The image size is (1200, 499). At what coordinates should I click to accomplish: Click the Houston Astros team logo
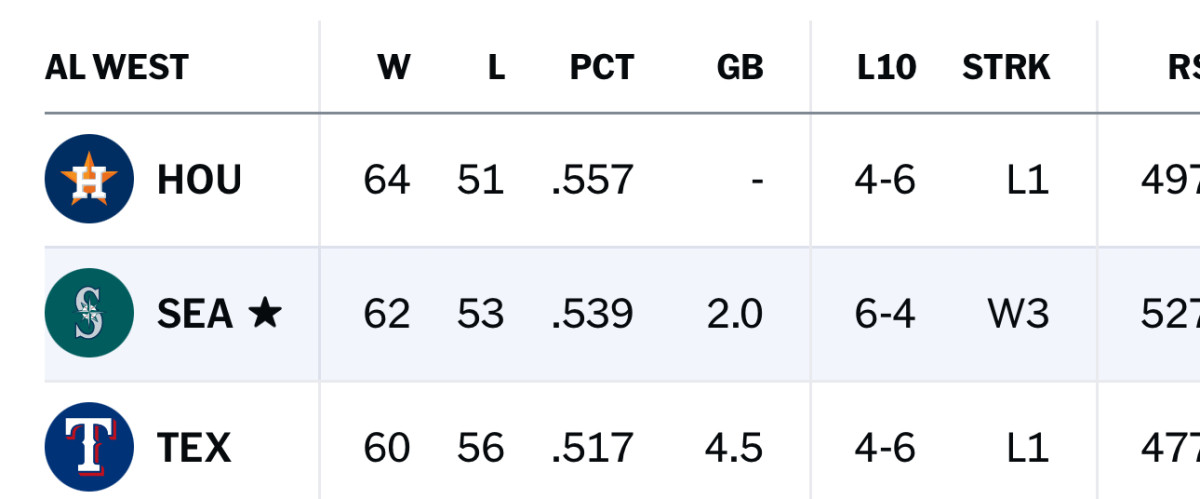tap(89, 180)
